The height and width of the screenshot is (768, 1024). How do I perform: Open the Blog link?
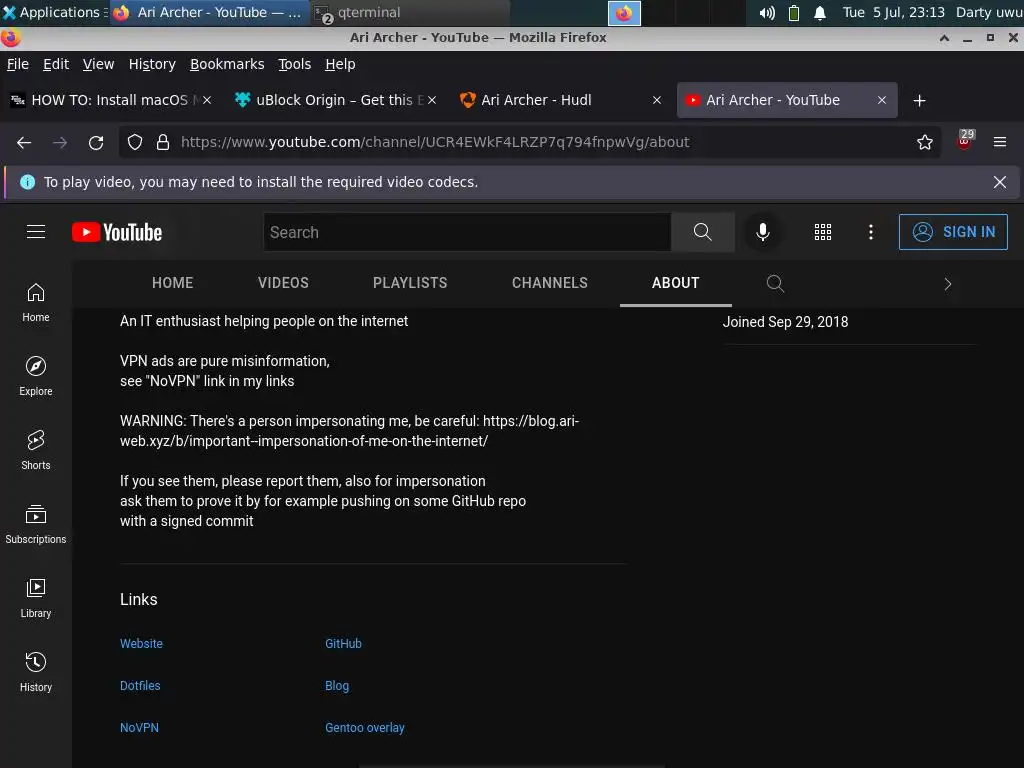tap(337, 686)
